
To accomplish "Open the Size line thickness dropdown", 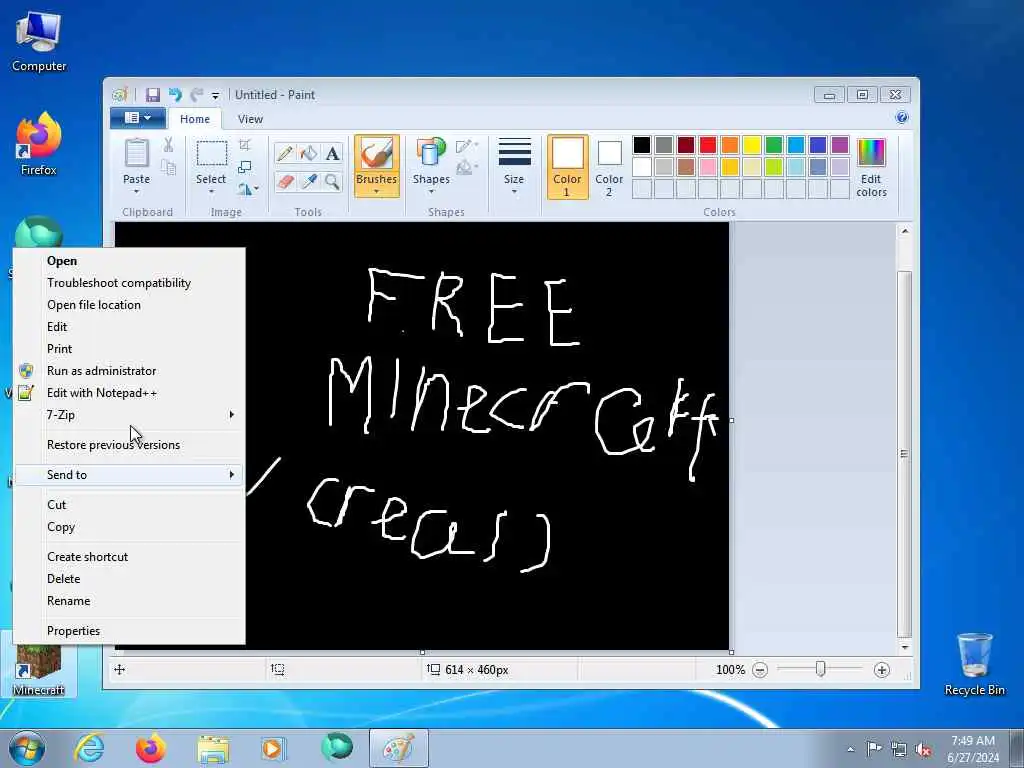I will tap(514, 167).
